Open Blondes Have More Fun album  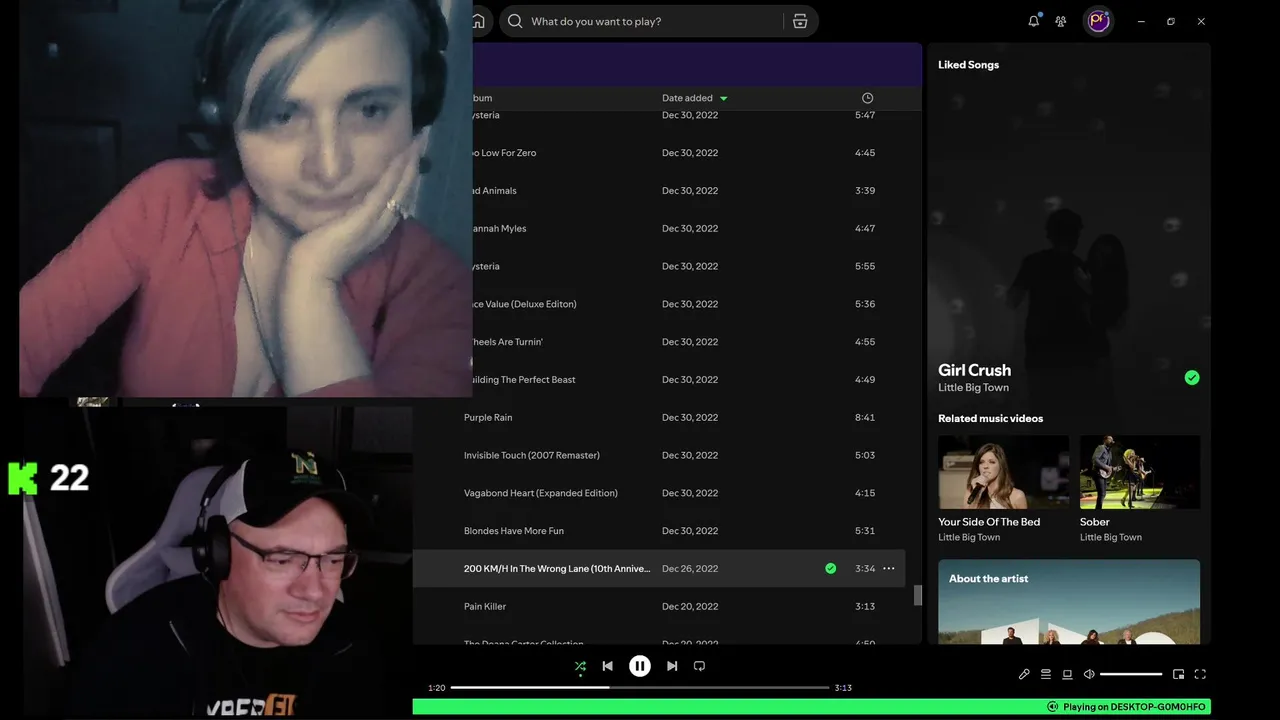(514, 531)
